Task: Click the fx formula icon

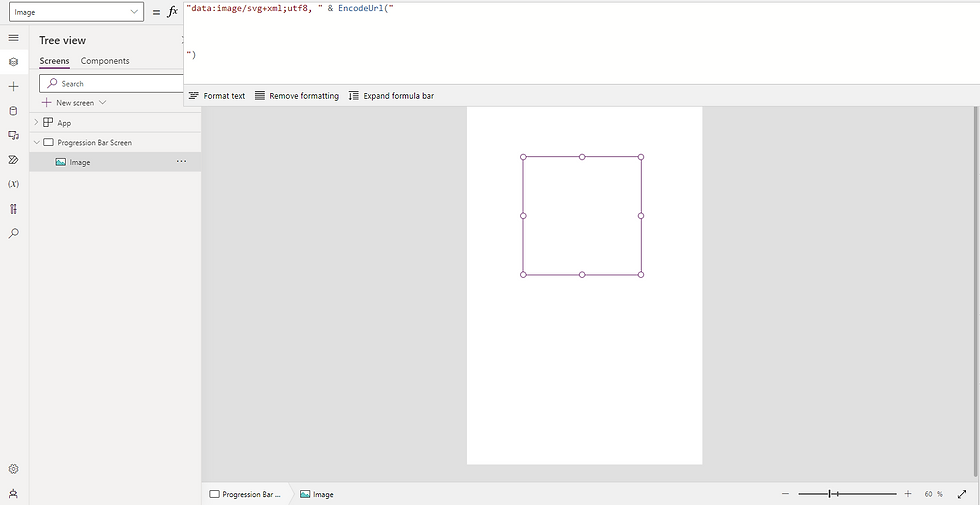Action: point(172,12)
